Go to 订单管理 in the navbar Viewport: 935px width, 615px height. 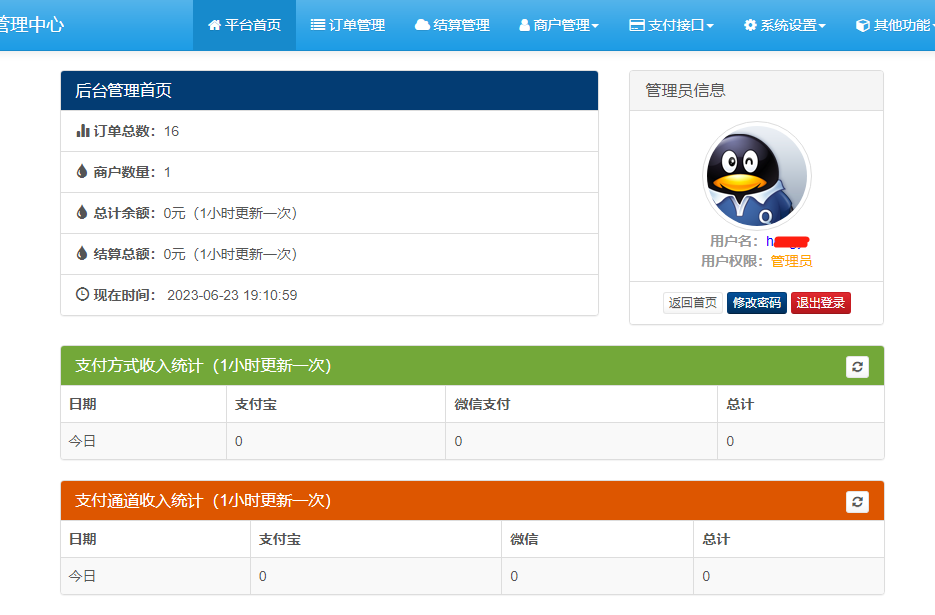(x=348, y=25)
